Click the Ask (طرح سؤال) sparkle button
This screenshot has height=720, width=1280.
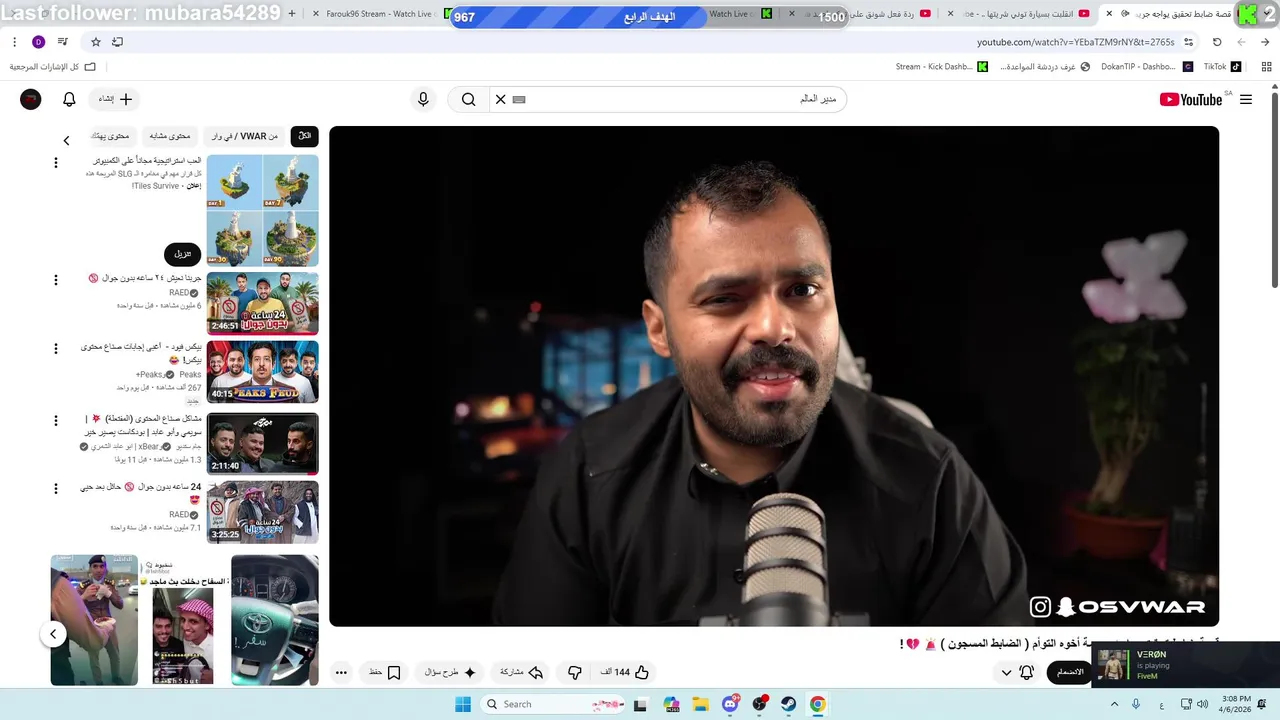[x=451, y=672]
